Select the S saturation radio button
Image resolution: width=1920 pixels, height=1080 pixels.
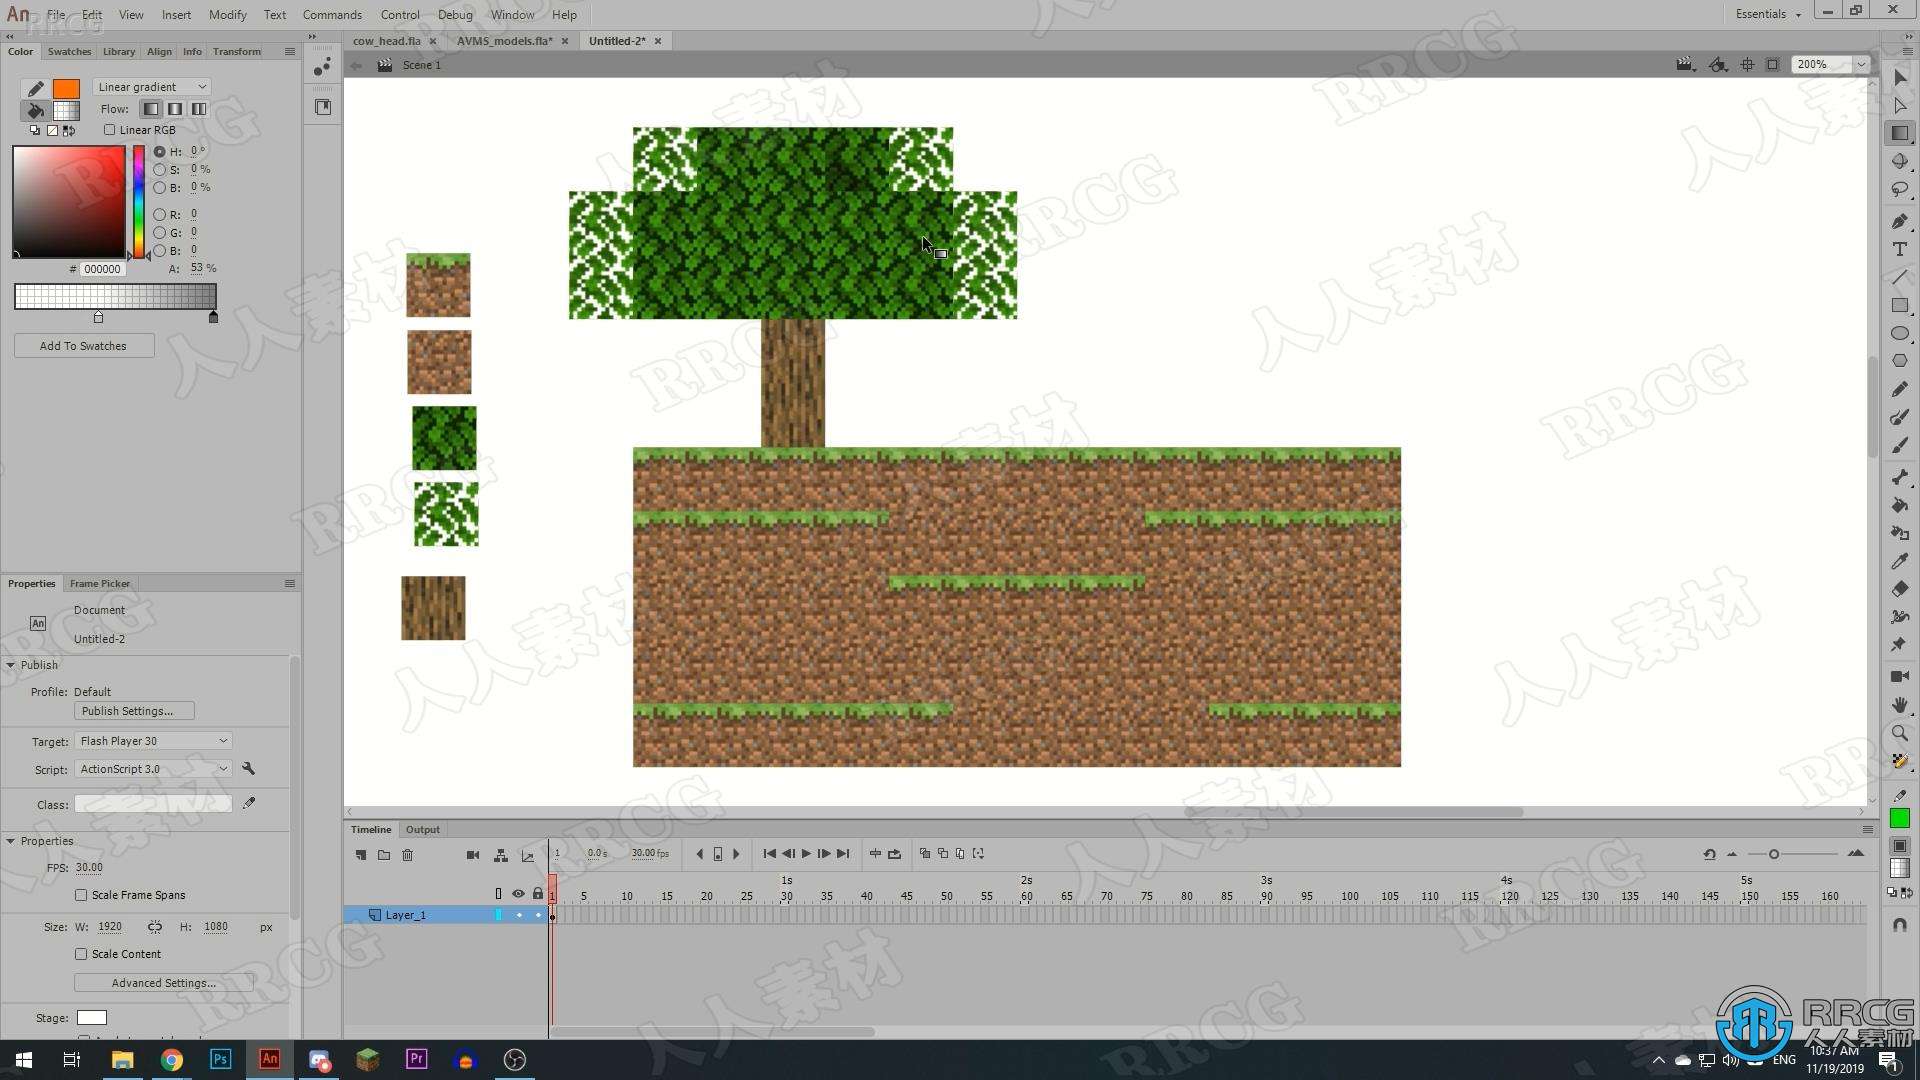(160, 170)
